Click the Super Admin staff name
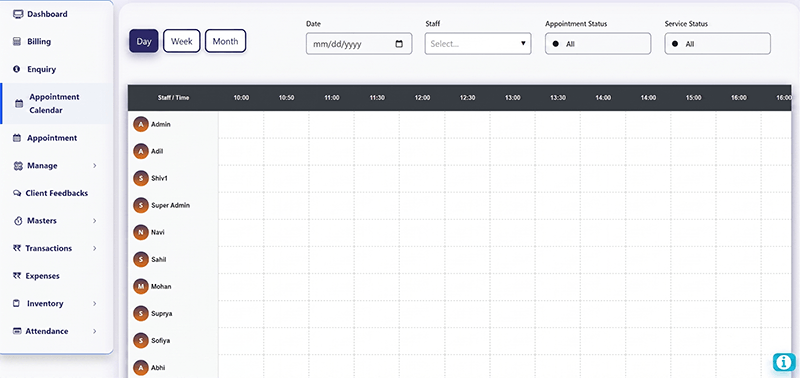 (170, 205)
